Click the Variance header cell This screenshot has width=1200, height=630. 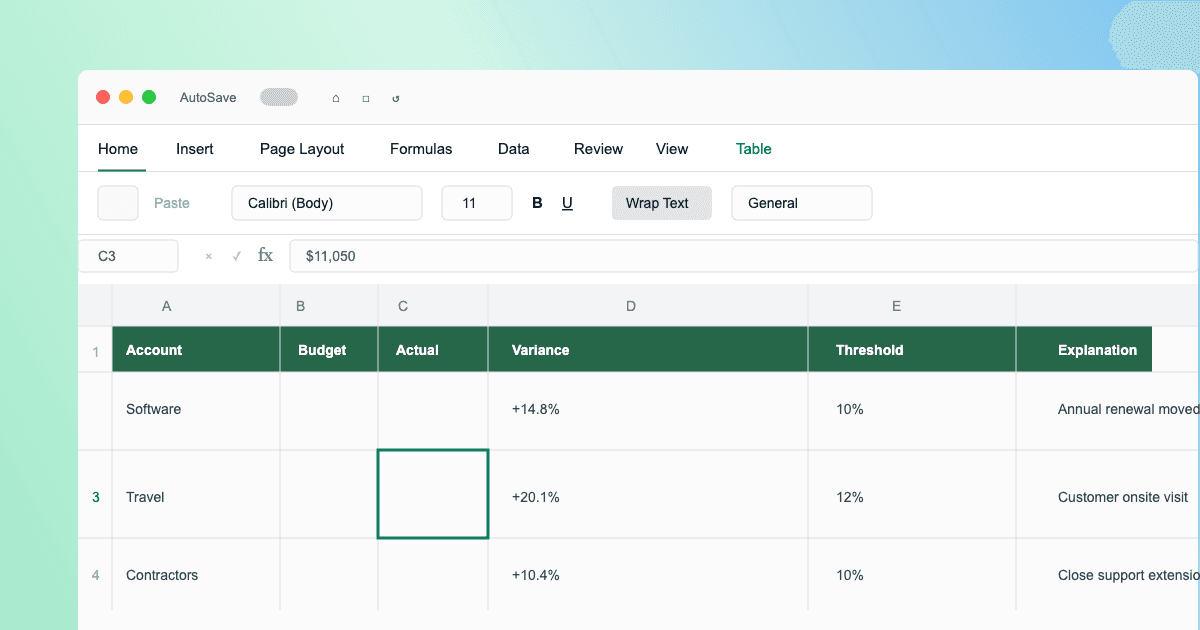click(648, 350)
